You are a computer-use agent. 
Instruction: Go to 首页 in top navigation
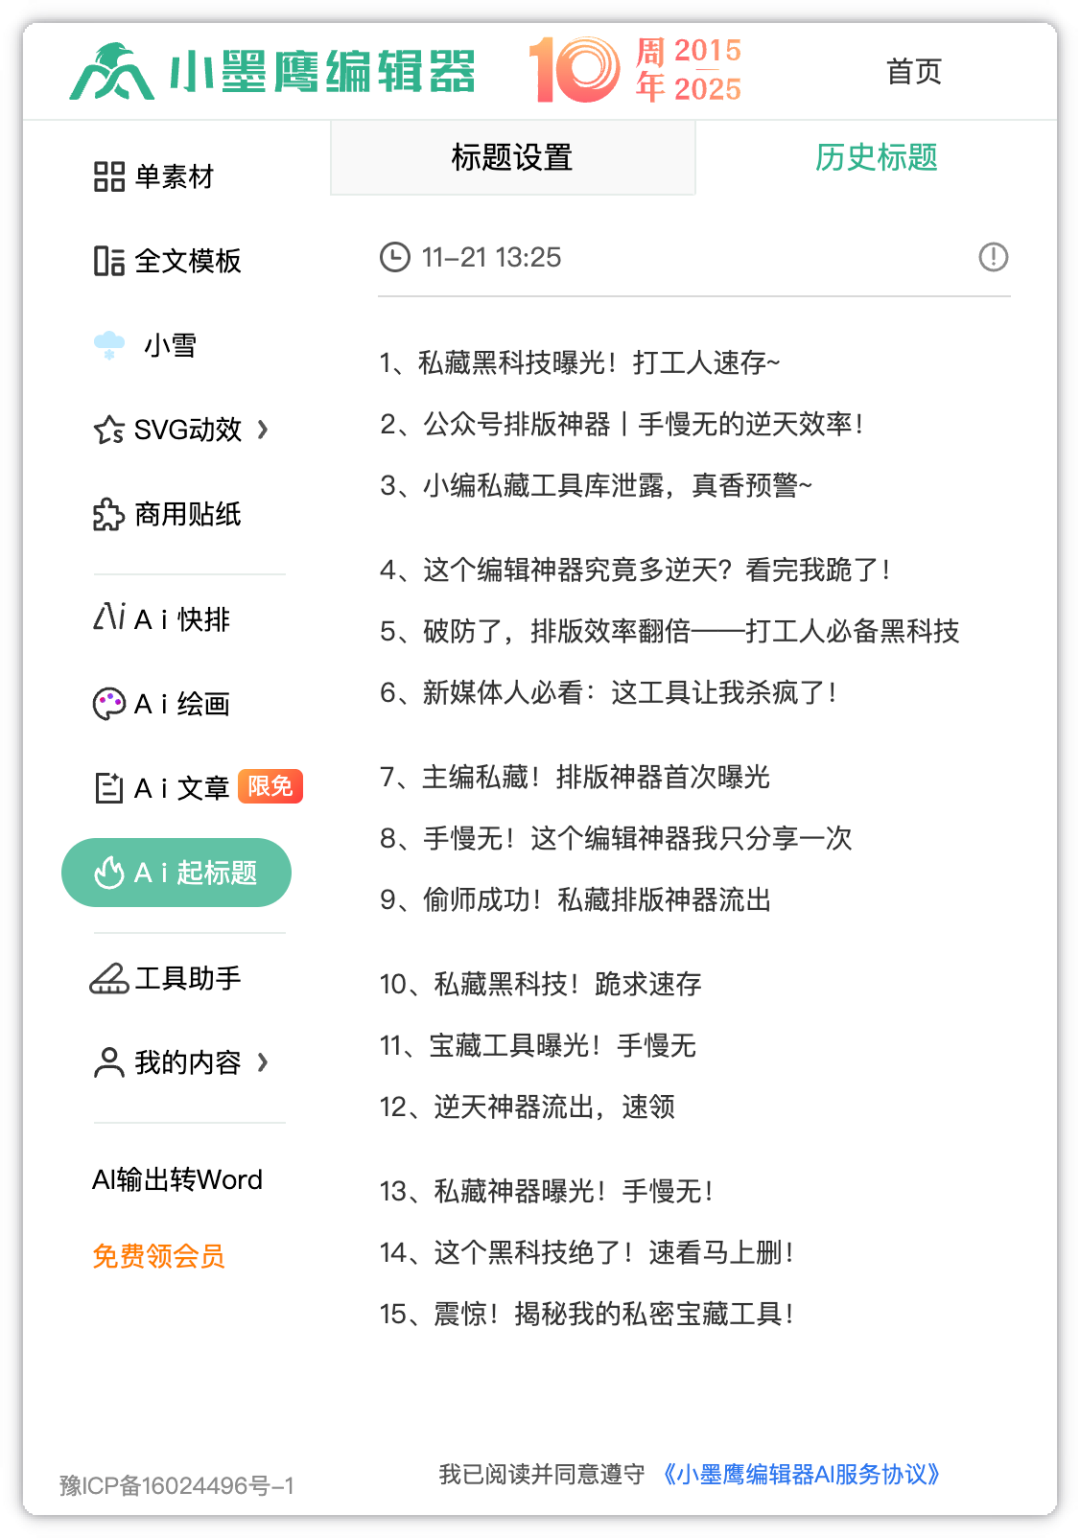tap(914, 72)
